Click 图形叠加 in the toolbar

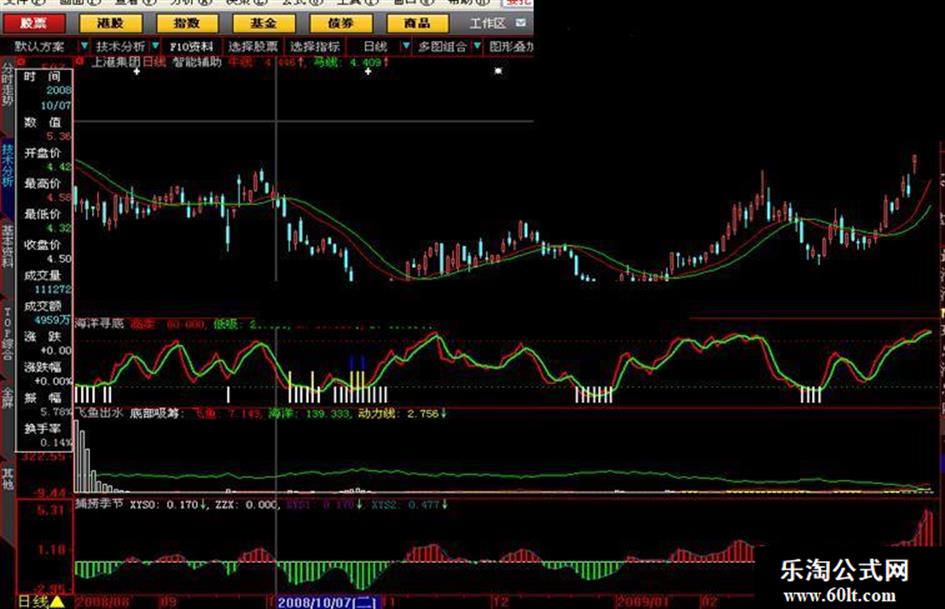(511, 46)
